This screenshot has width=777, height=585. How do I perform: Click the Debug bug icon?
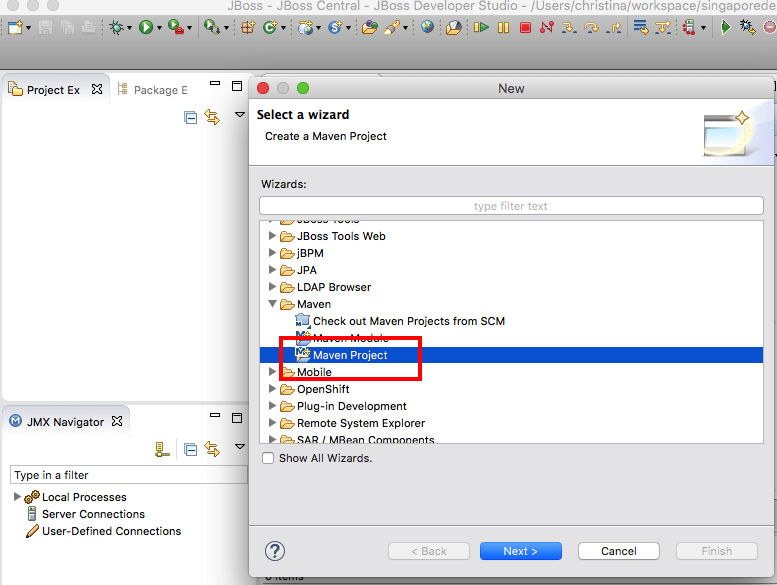tap(117, 27)
